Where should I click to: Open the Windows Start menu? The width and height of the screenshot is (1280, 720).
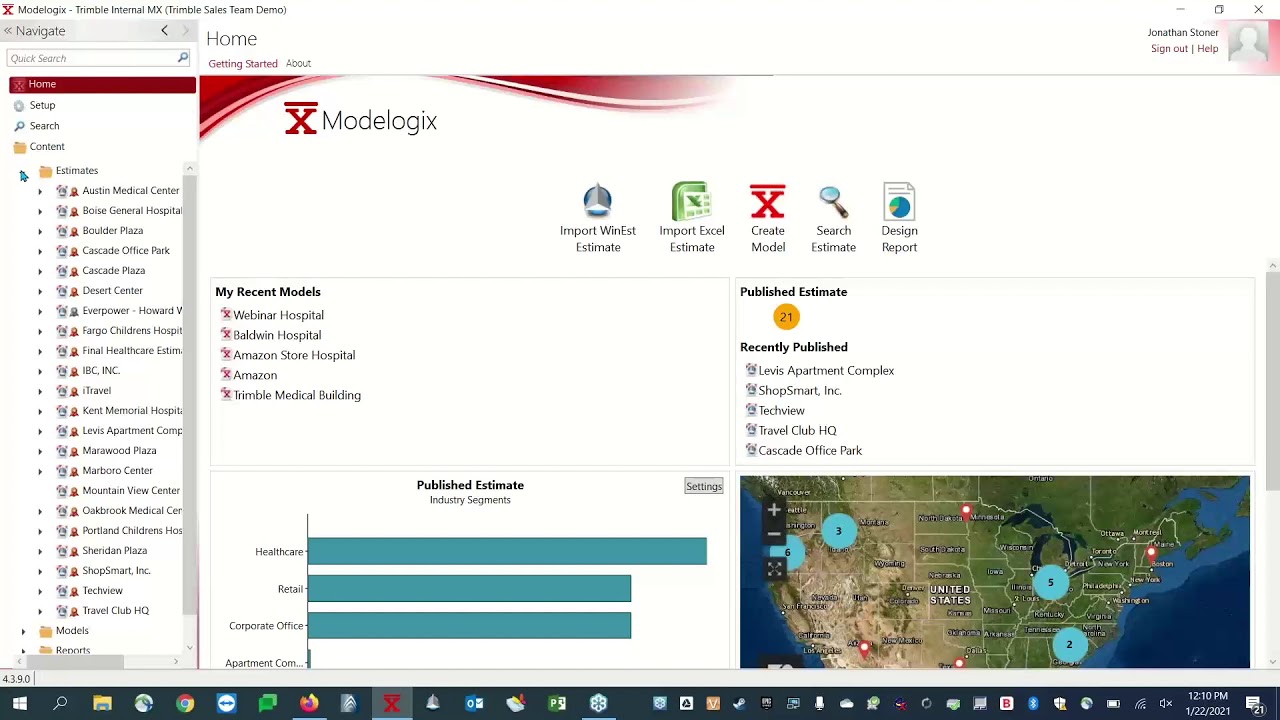pos(19,704)
